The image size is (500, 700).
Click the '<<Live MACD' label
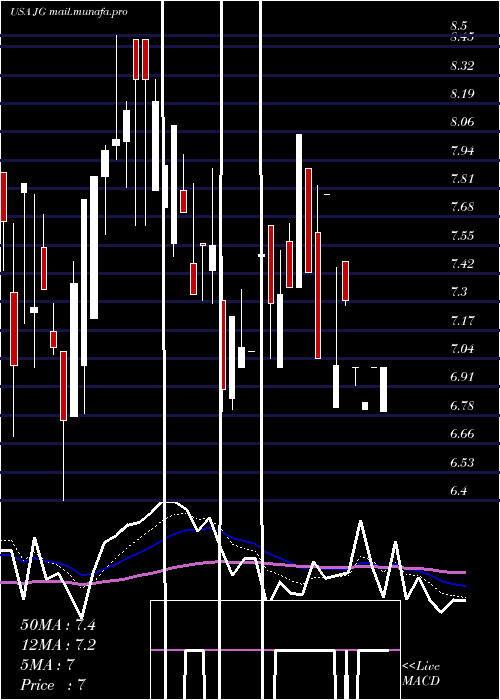click(421, 674)
